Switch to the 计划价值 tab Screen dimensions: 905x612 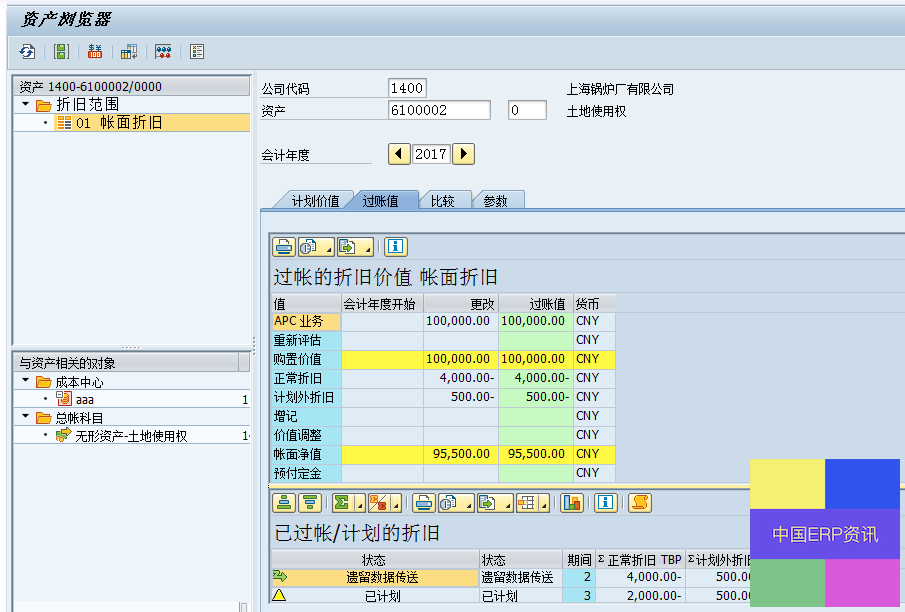(x=314, y=201)
